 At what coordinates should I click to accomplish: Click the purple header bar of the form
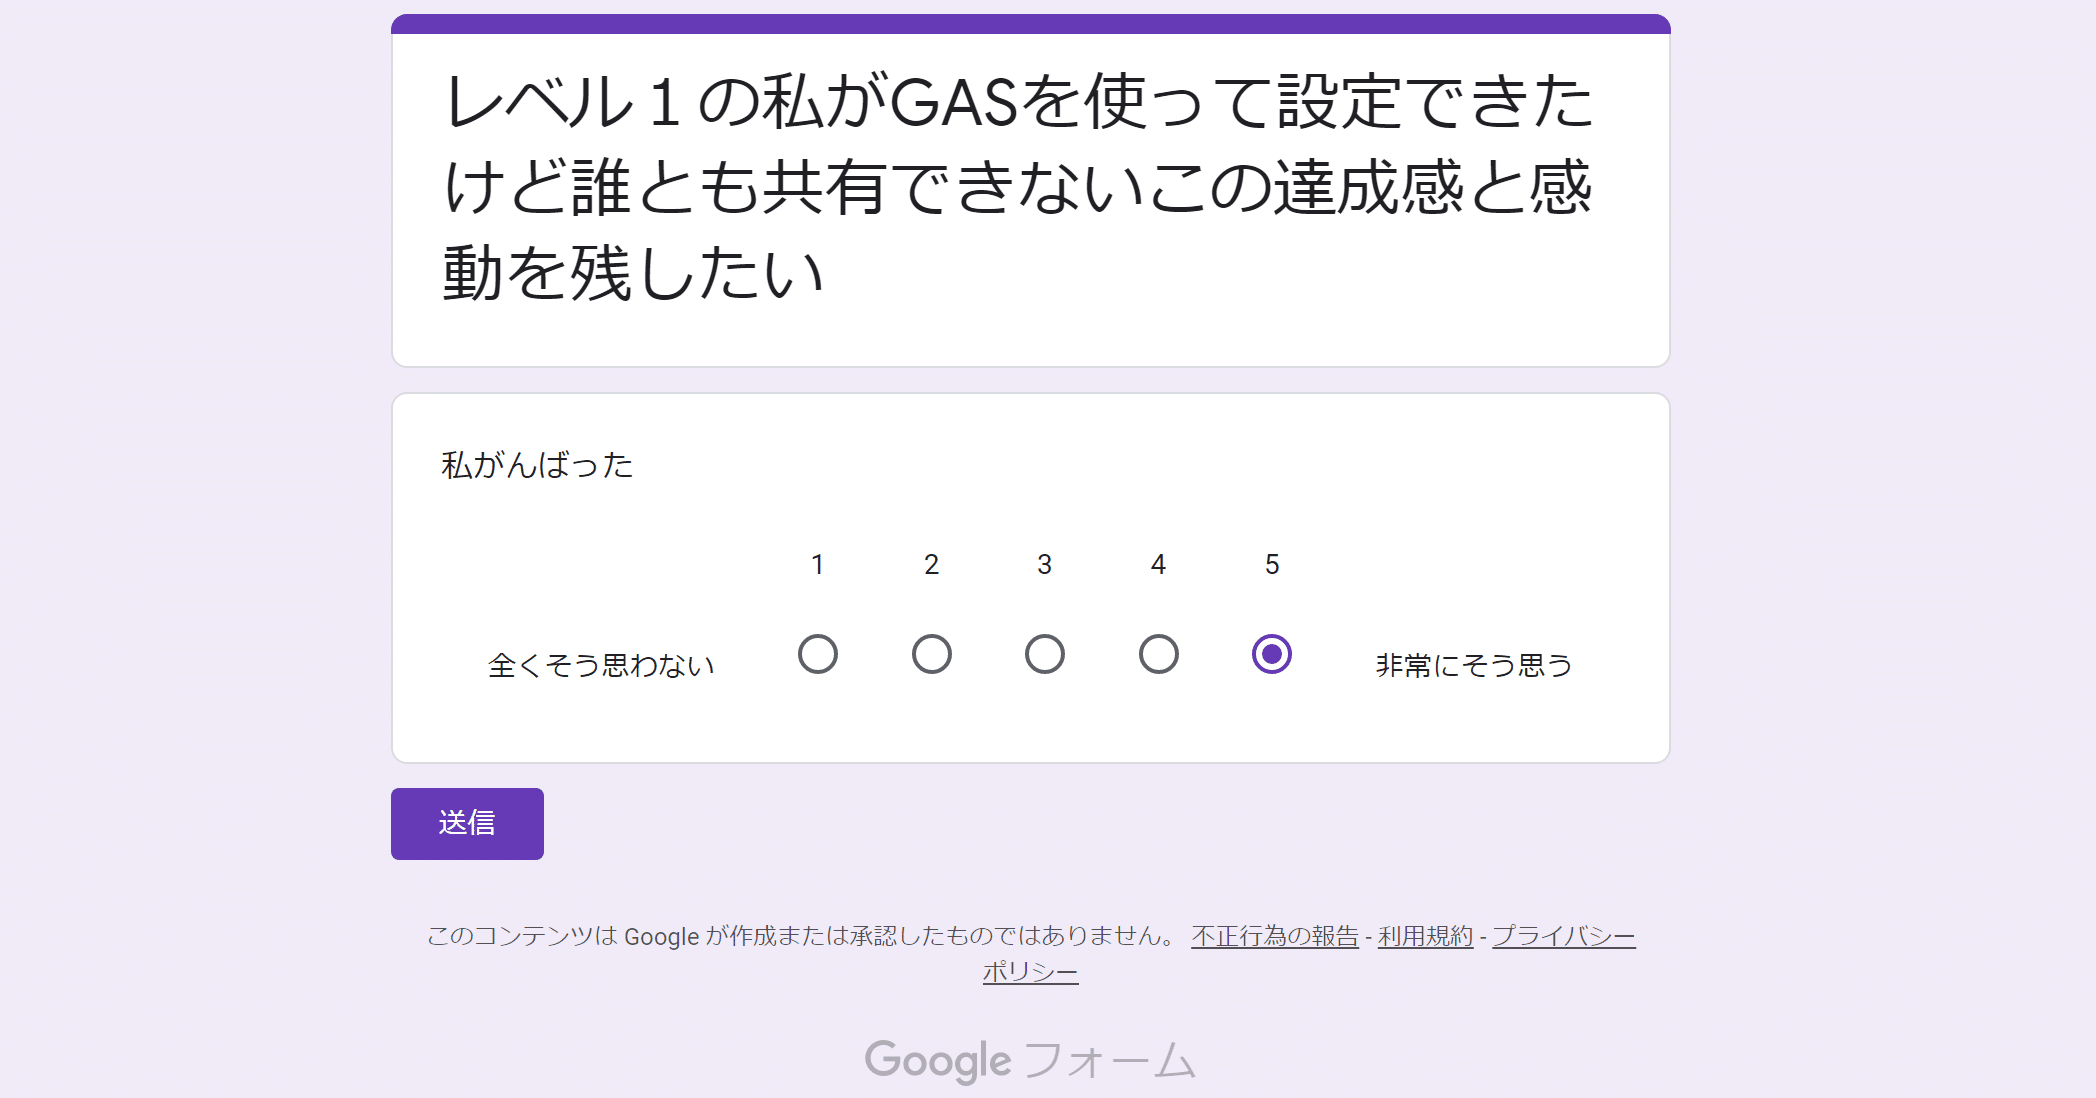point(1030,18)
